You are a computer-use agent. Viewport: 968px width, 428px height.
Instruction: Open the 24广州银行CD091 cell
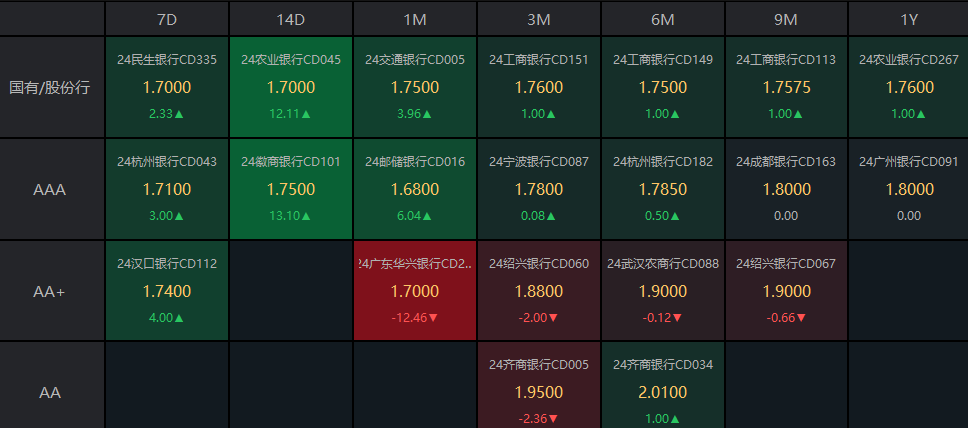coord(909,189)
